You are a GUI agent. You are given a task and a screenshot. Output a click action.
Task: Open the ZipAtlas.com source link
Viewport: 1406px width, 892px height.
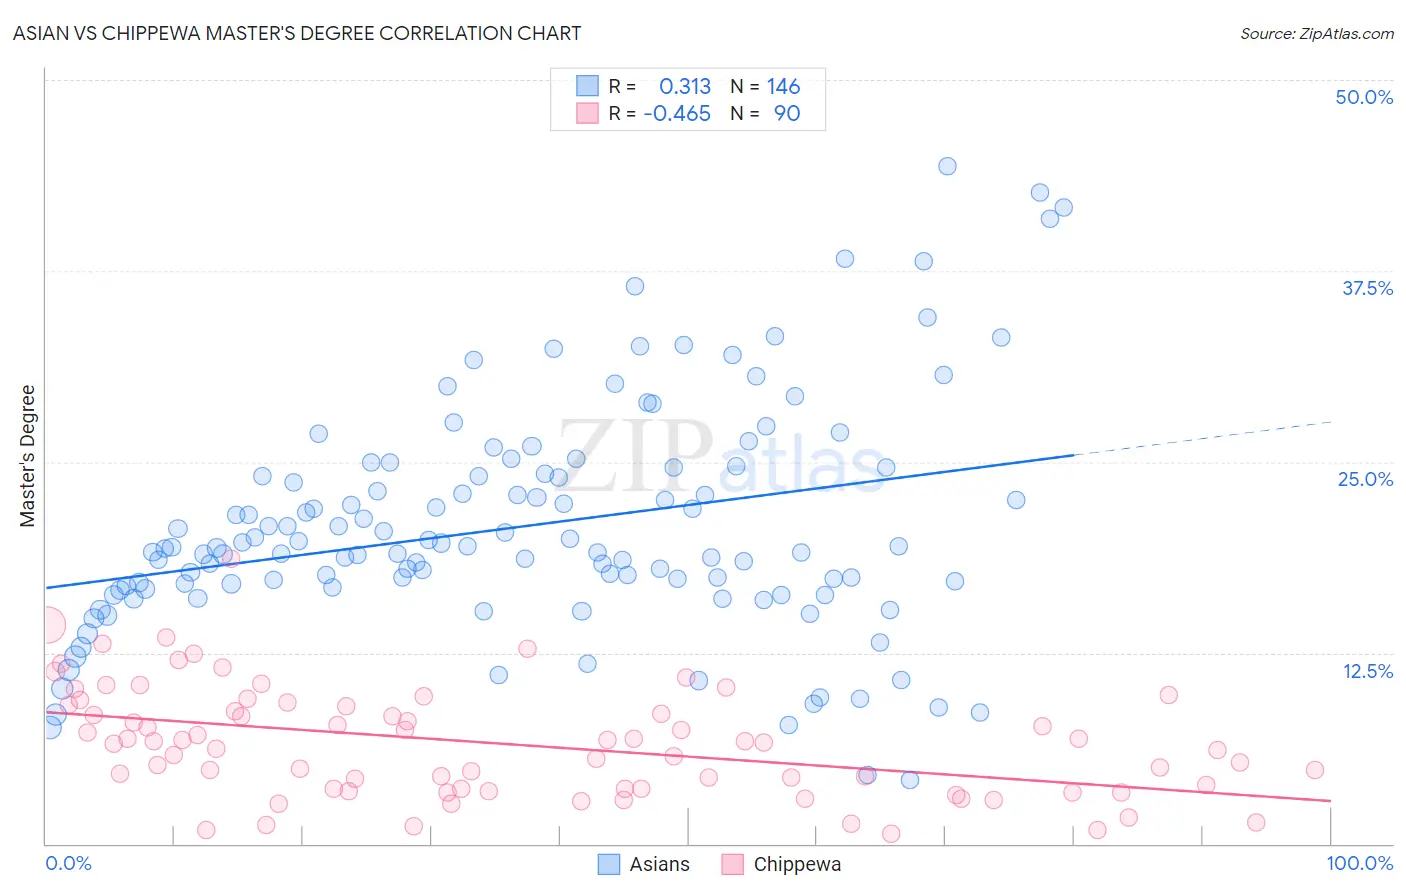1317,33
